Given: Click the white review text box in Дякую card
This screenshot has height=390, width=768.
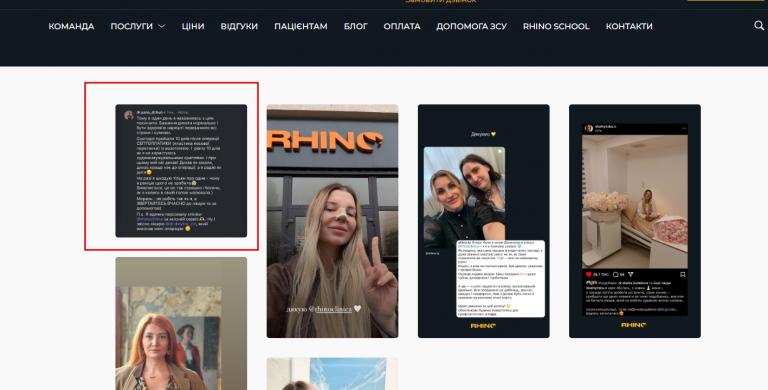Looking at the screenshot, I should (501, 278).
